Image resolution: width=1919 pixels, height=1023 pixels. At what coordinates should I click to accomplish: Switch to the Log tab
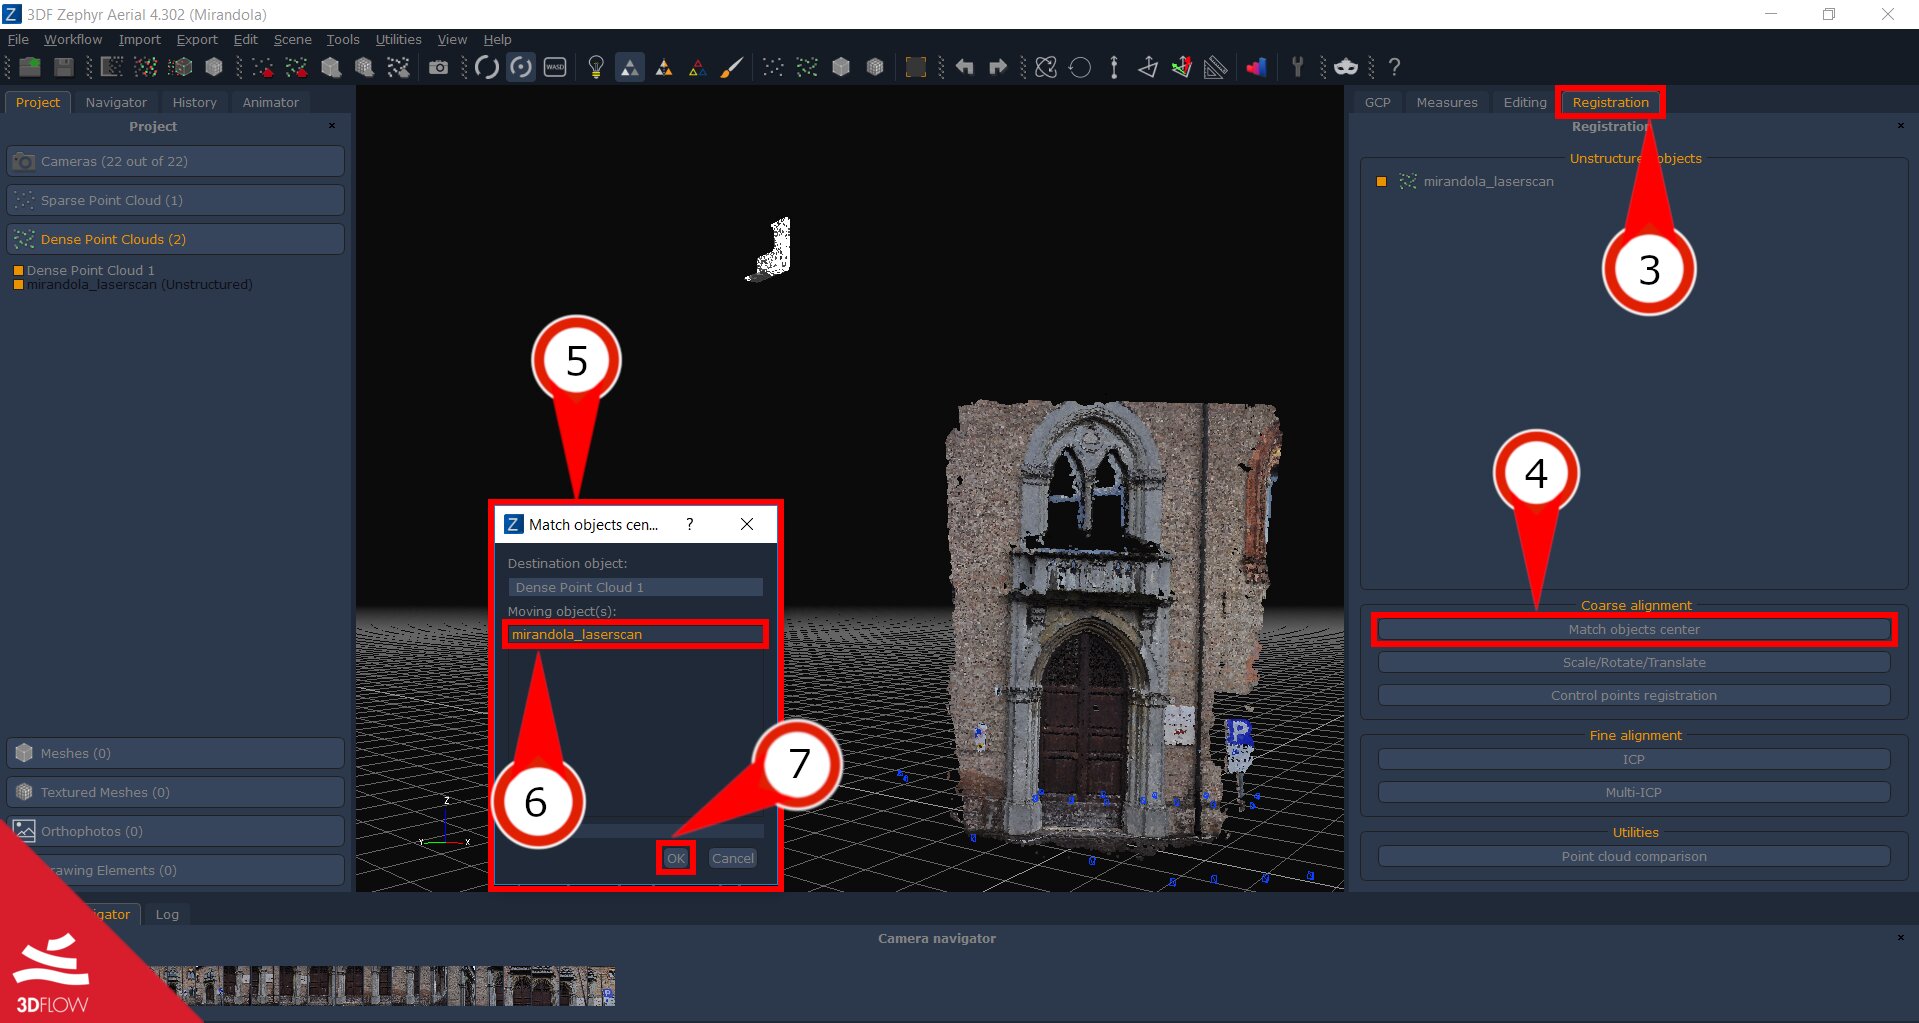(x=167, y=914)
